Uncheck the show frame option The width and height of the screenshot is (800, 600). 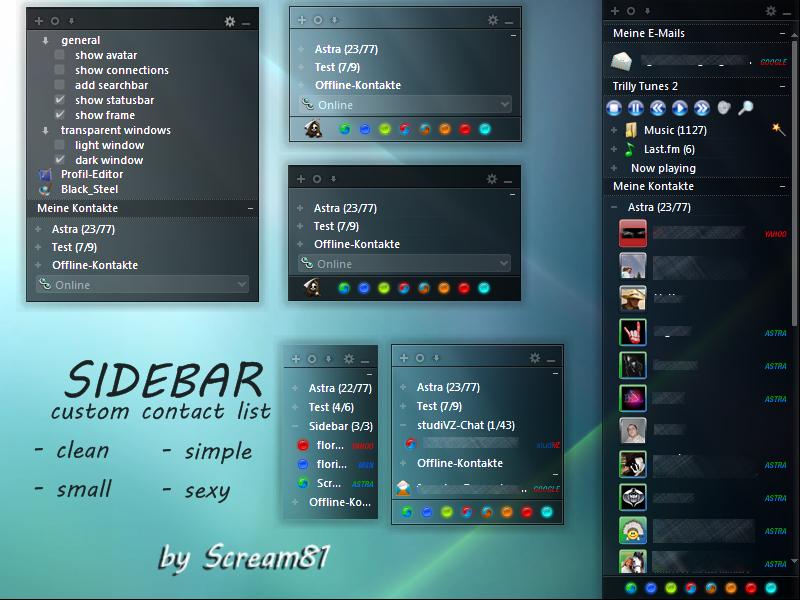point(60,114)
